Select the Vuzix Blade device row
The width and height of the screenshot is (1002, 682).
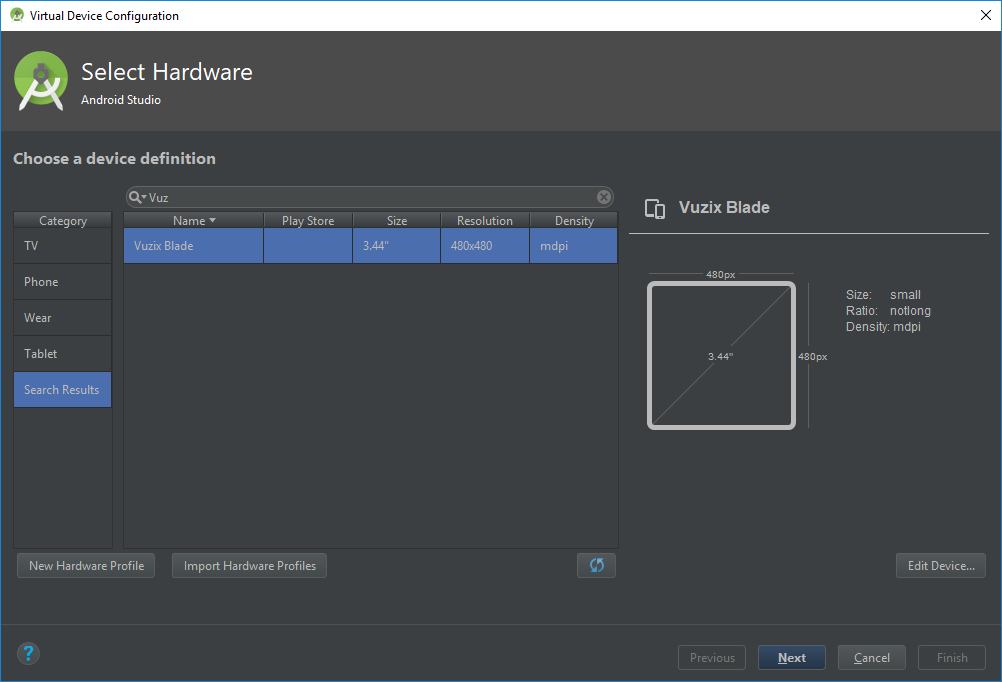click(371, 245)
